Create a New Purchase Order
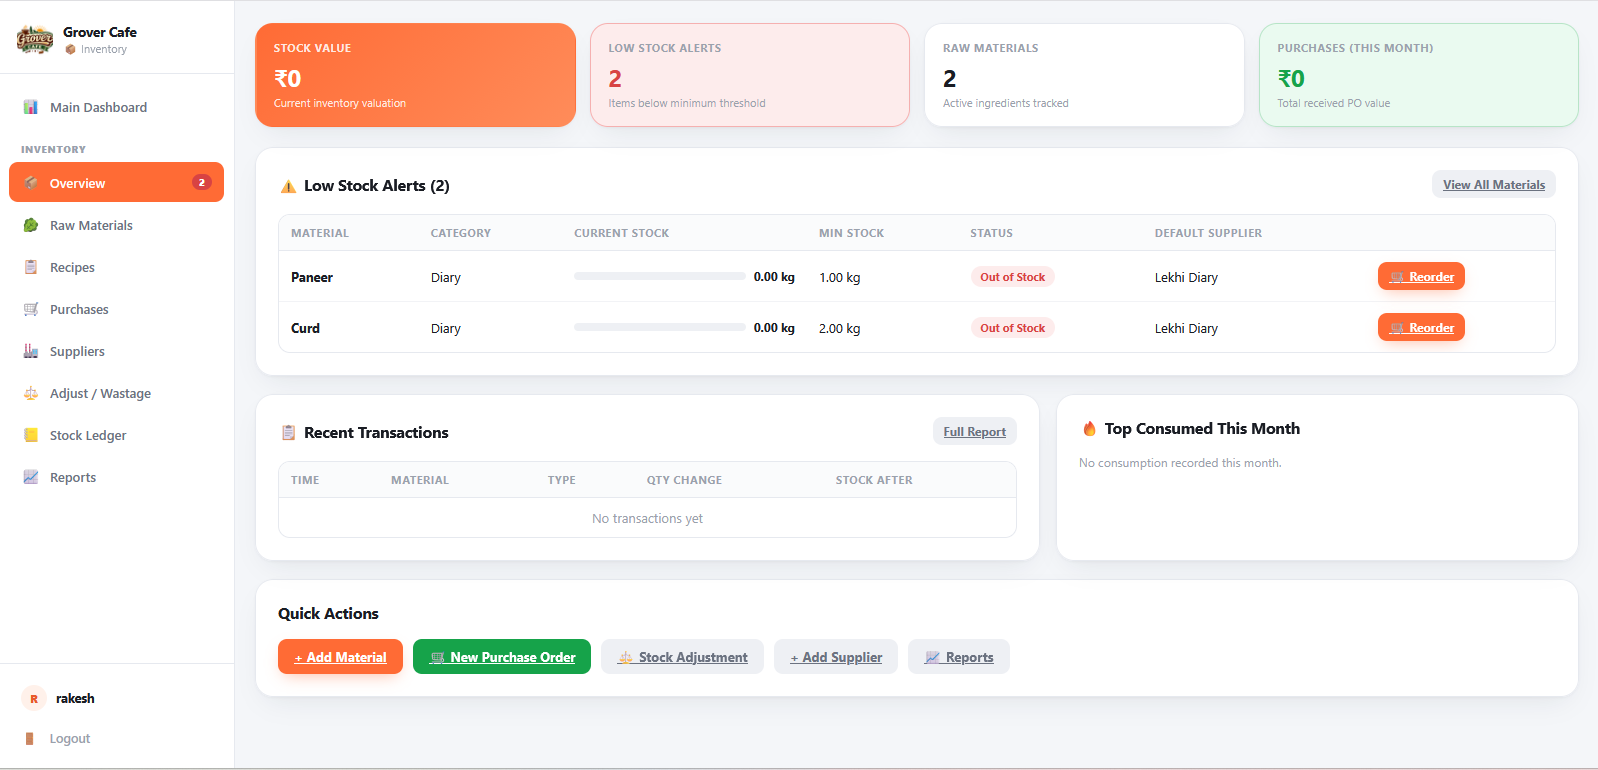The height and width of the screenshot is (770, 1598). (x=502, y=657)
